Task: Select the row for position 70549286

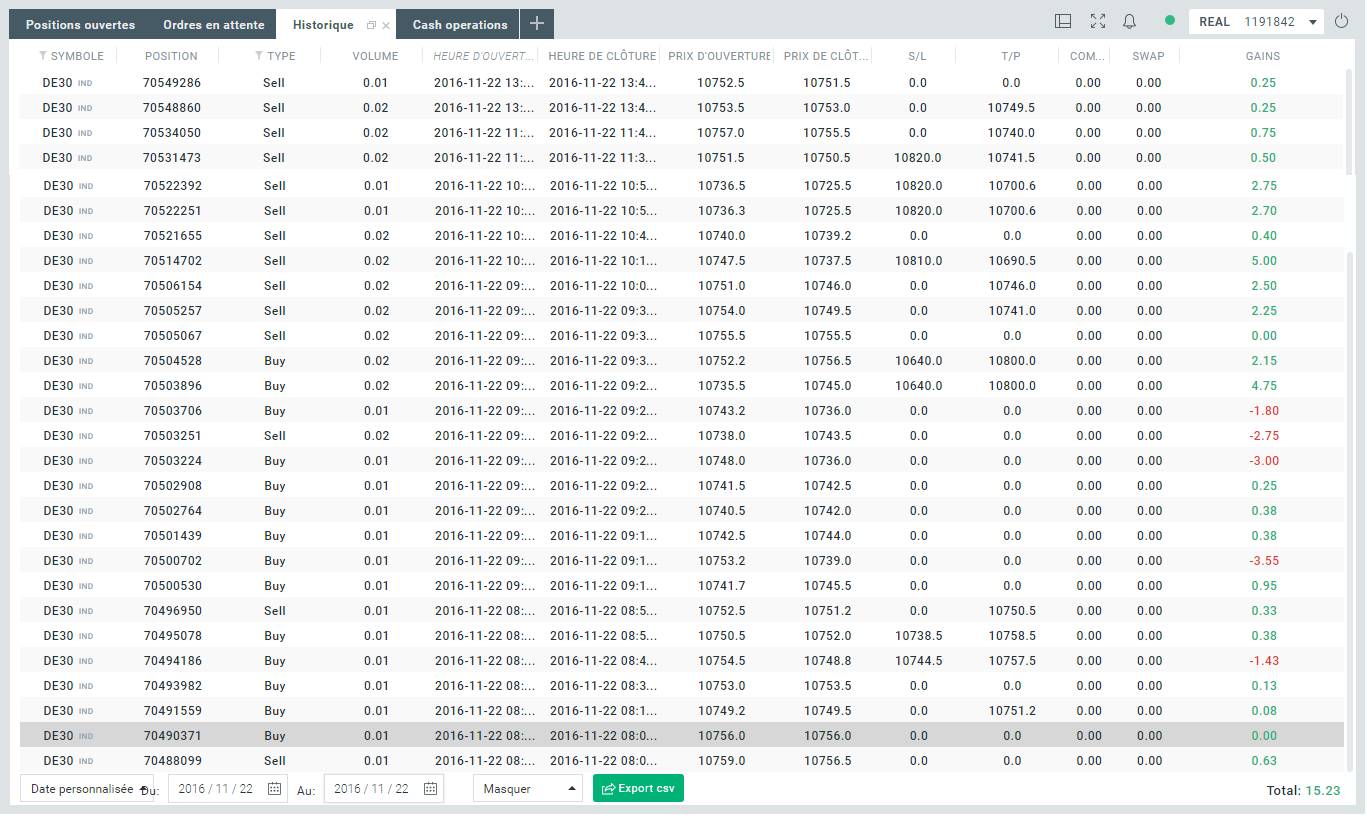Action: [x=172, y=83]
